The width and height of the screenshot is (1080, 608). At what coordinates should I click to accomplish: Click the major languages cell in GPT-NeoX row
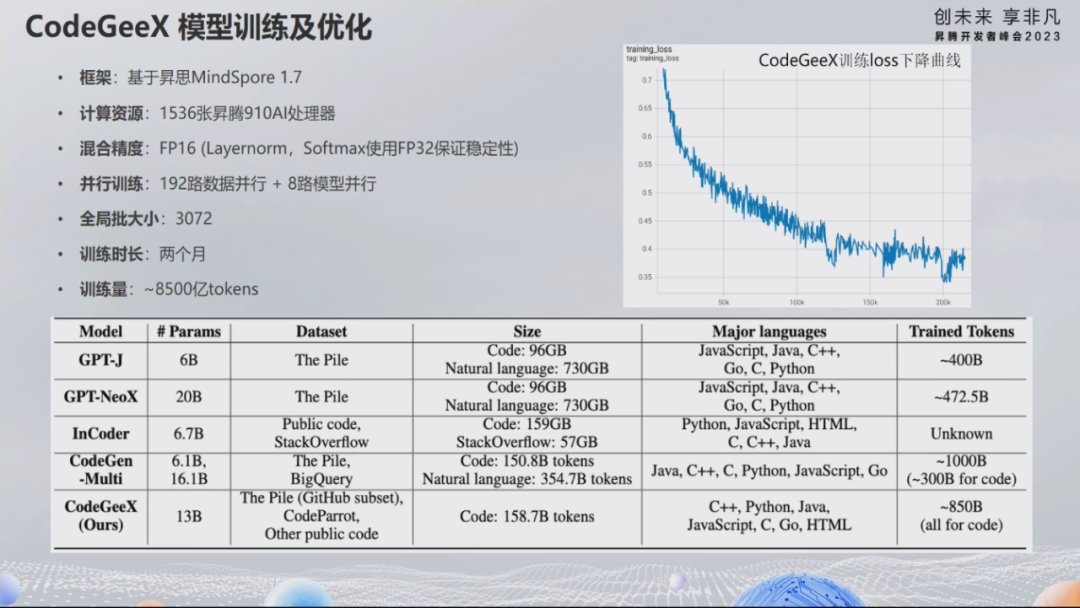coord(769,397)
